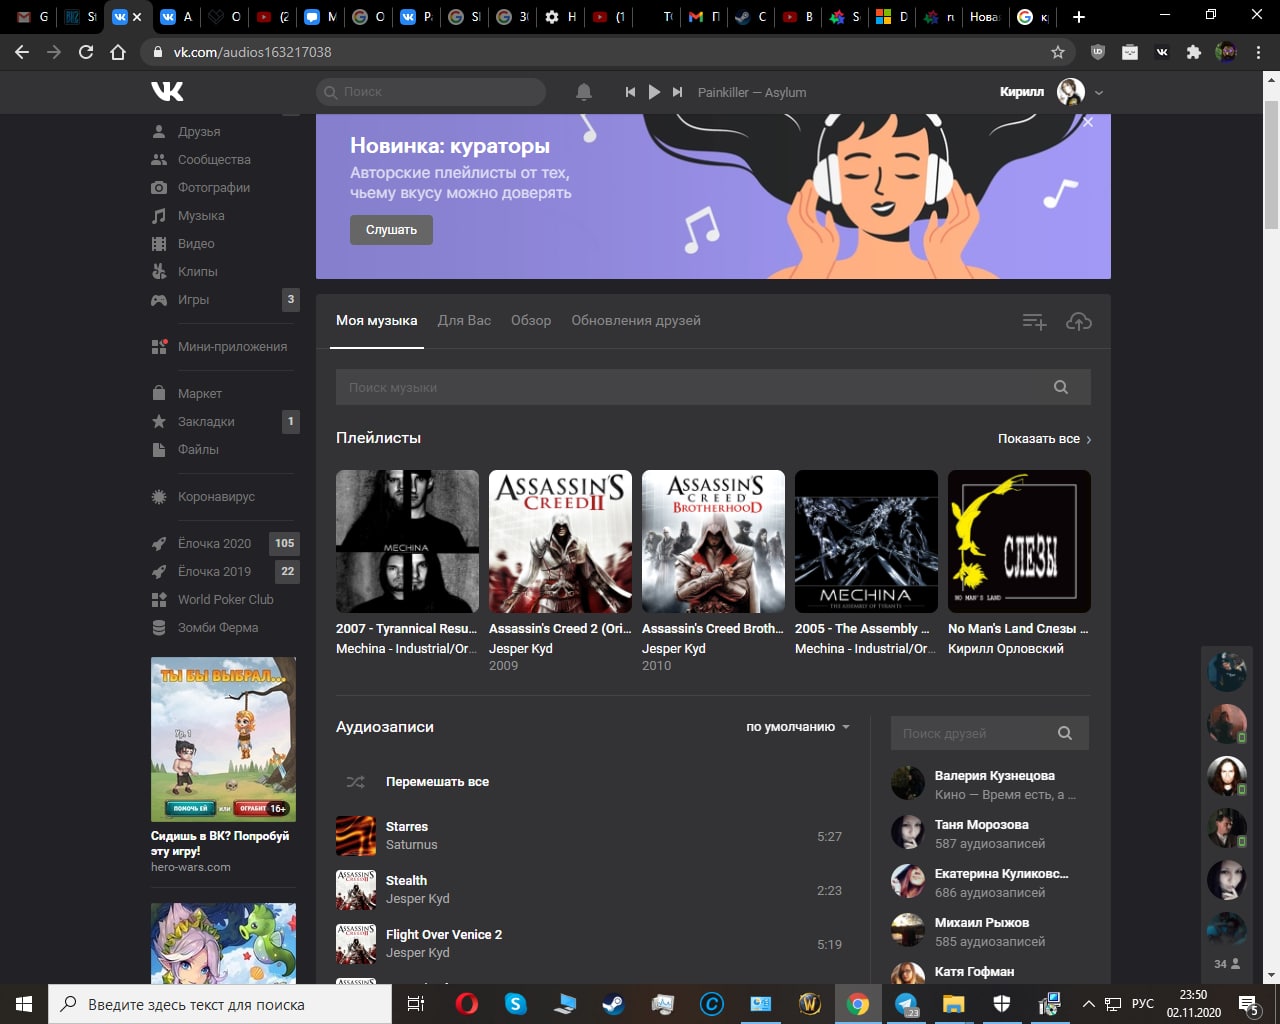Click the Поиск друзей search field
The image size is (1280, 1024).
point(990,733)
